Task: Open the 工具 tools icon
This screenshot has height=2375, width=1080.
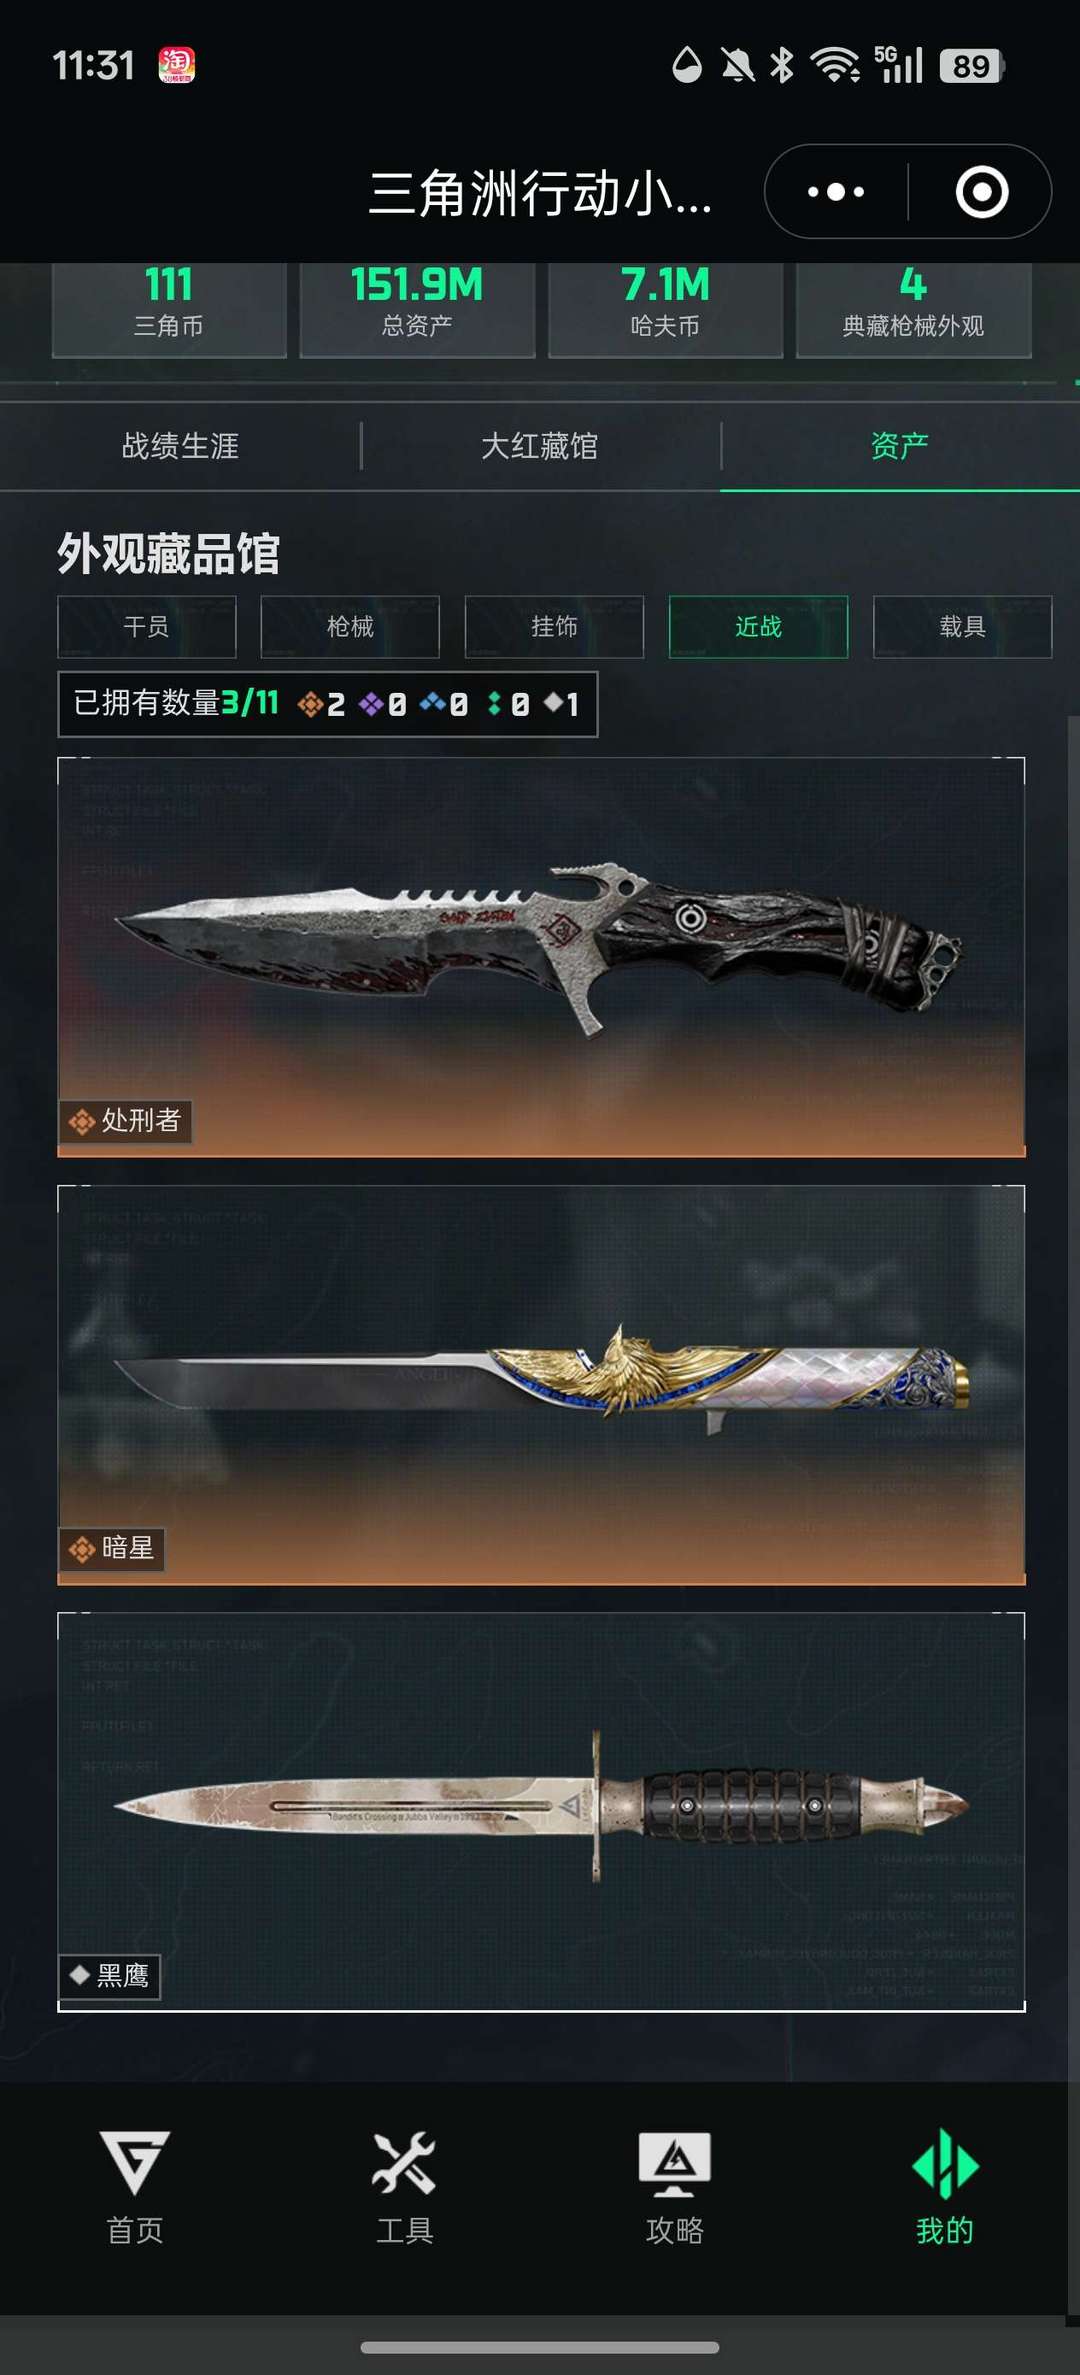Action: 404,2187
